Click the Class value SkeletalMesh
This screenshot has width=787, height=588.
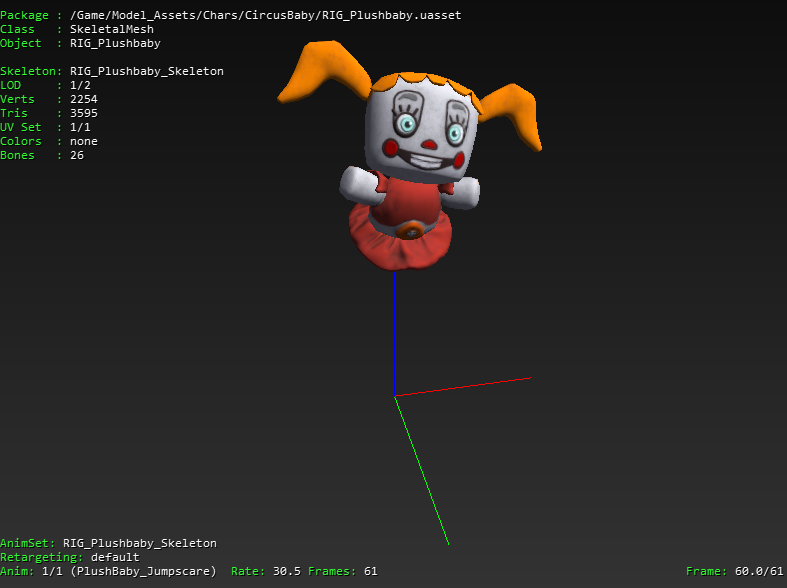[112, 29]
